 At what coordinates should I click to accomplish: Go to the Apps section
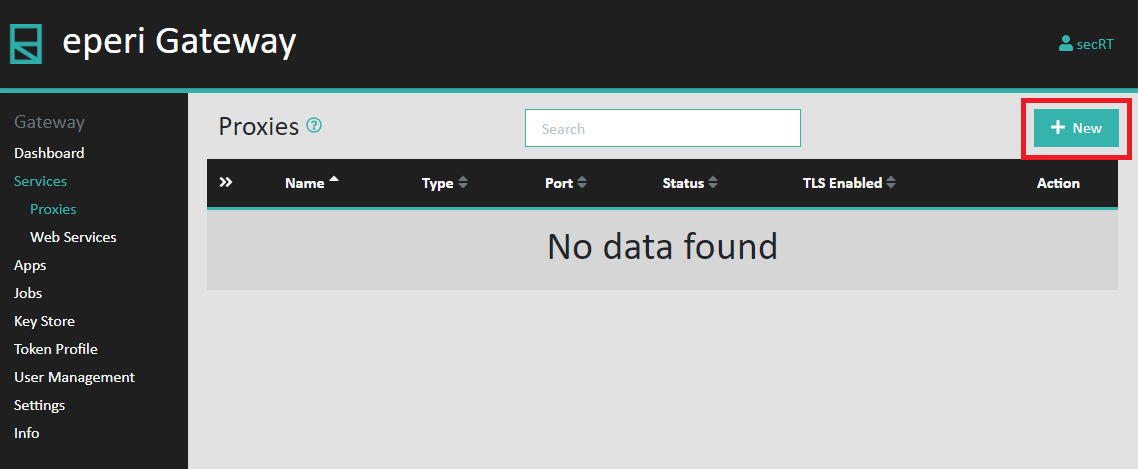coord(30,266)
